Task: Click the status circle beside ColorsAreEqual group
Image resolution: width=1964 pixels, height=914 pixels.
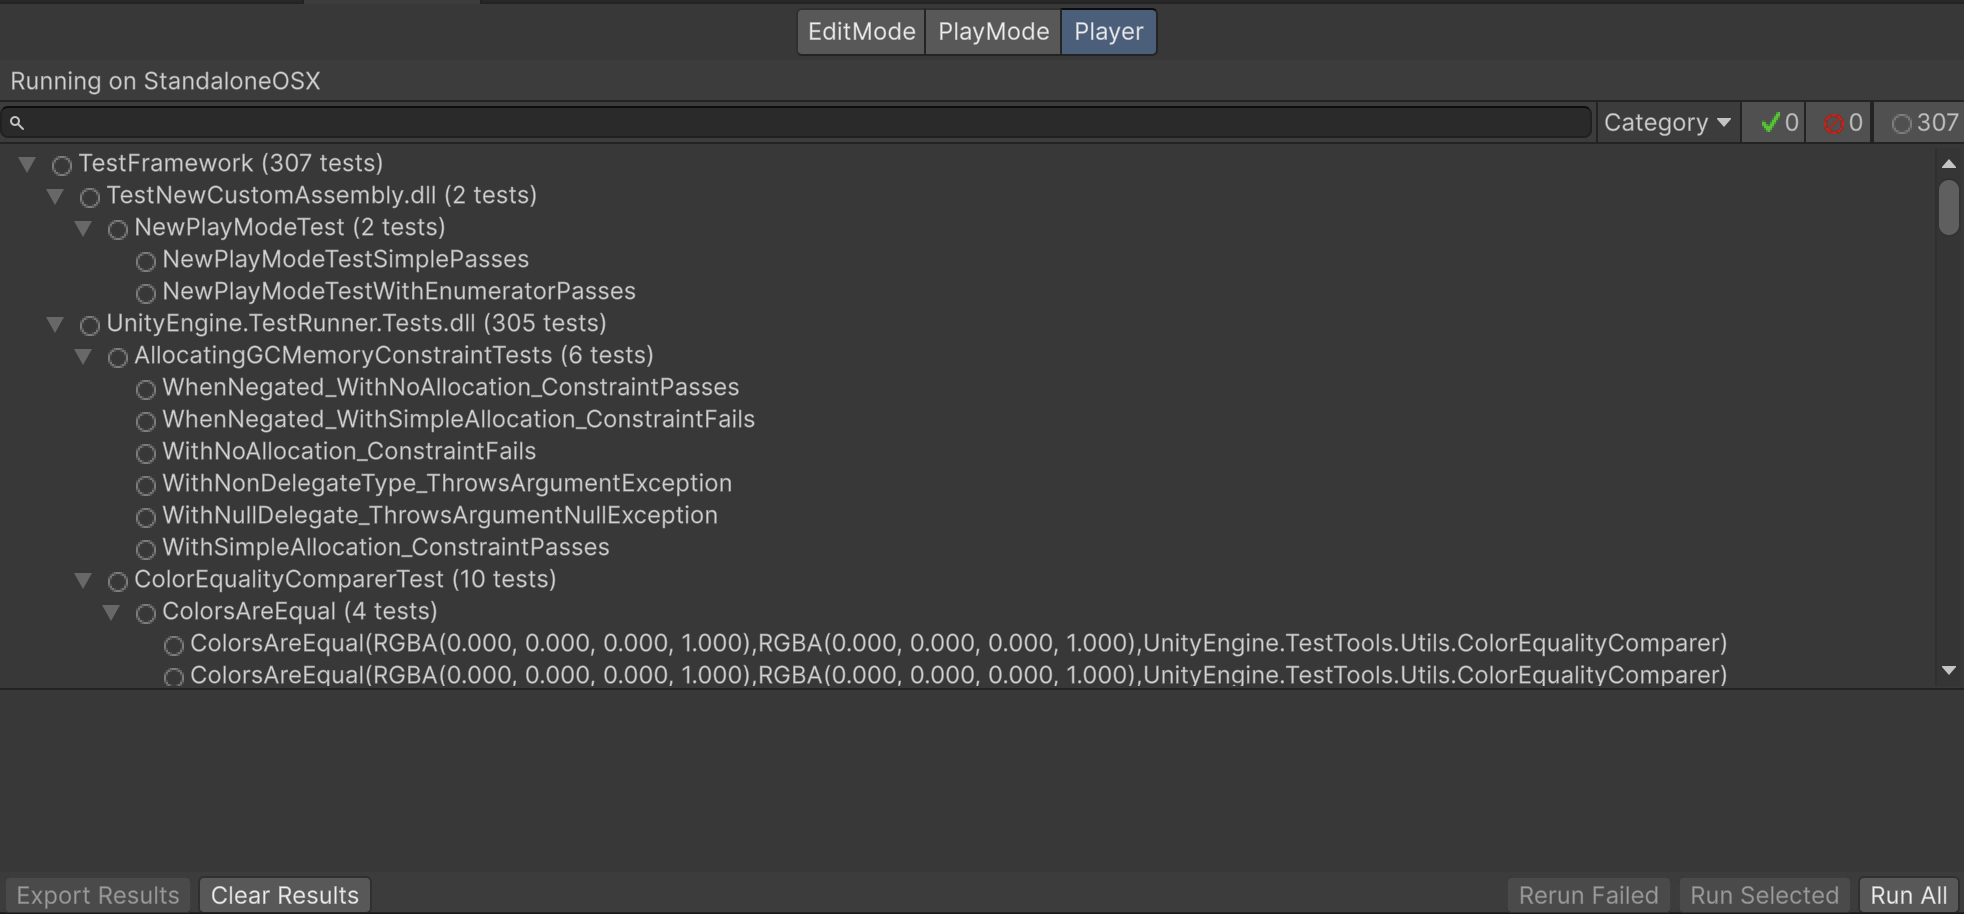Action: tap(146, 613)
